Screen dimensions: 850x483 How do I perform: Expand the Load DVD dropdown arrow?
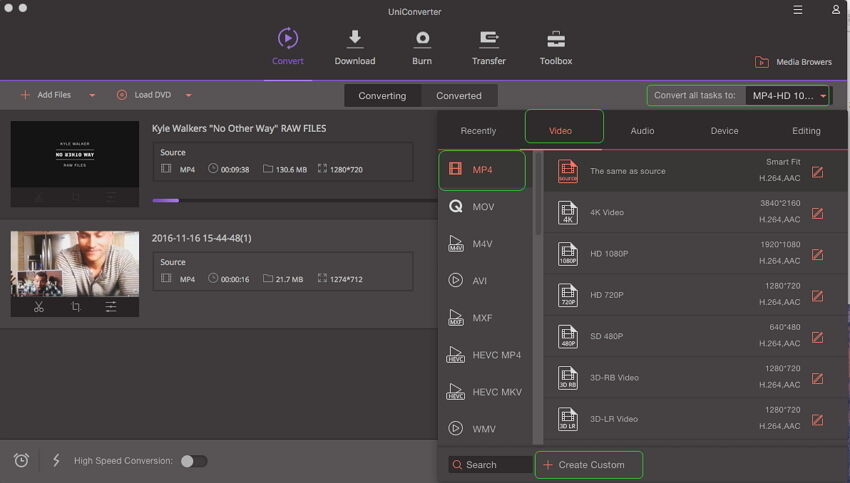coord(188,95)
